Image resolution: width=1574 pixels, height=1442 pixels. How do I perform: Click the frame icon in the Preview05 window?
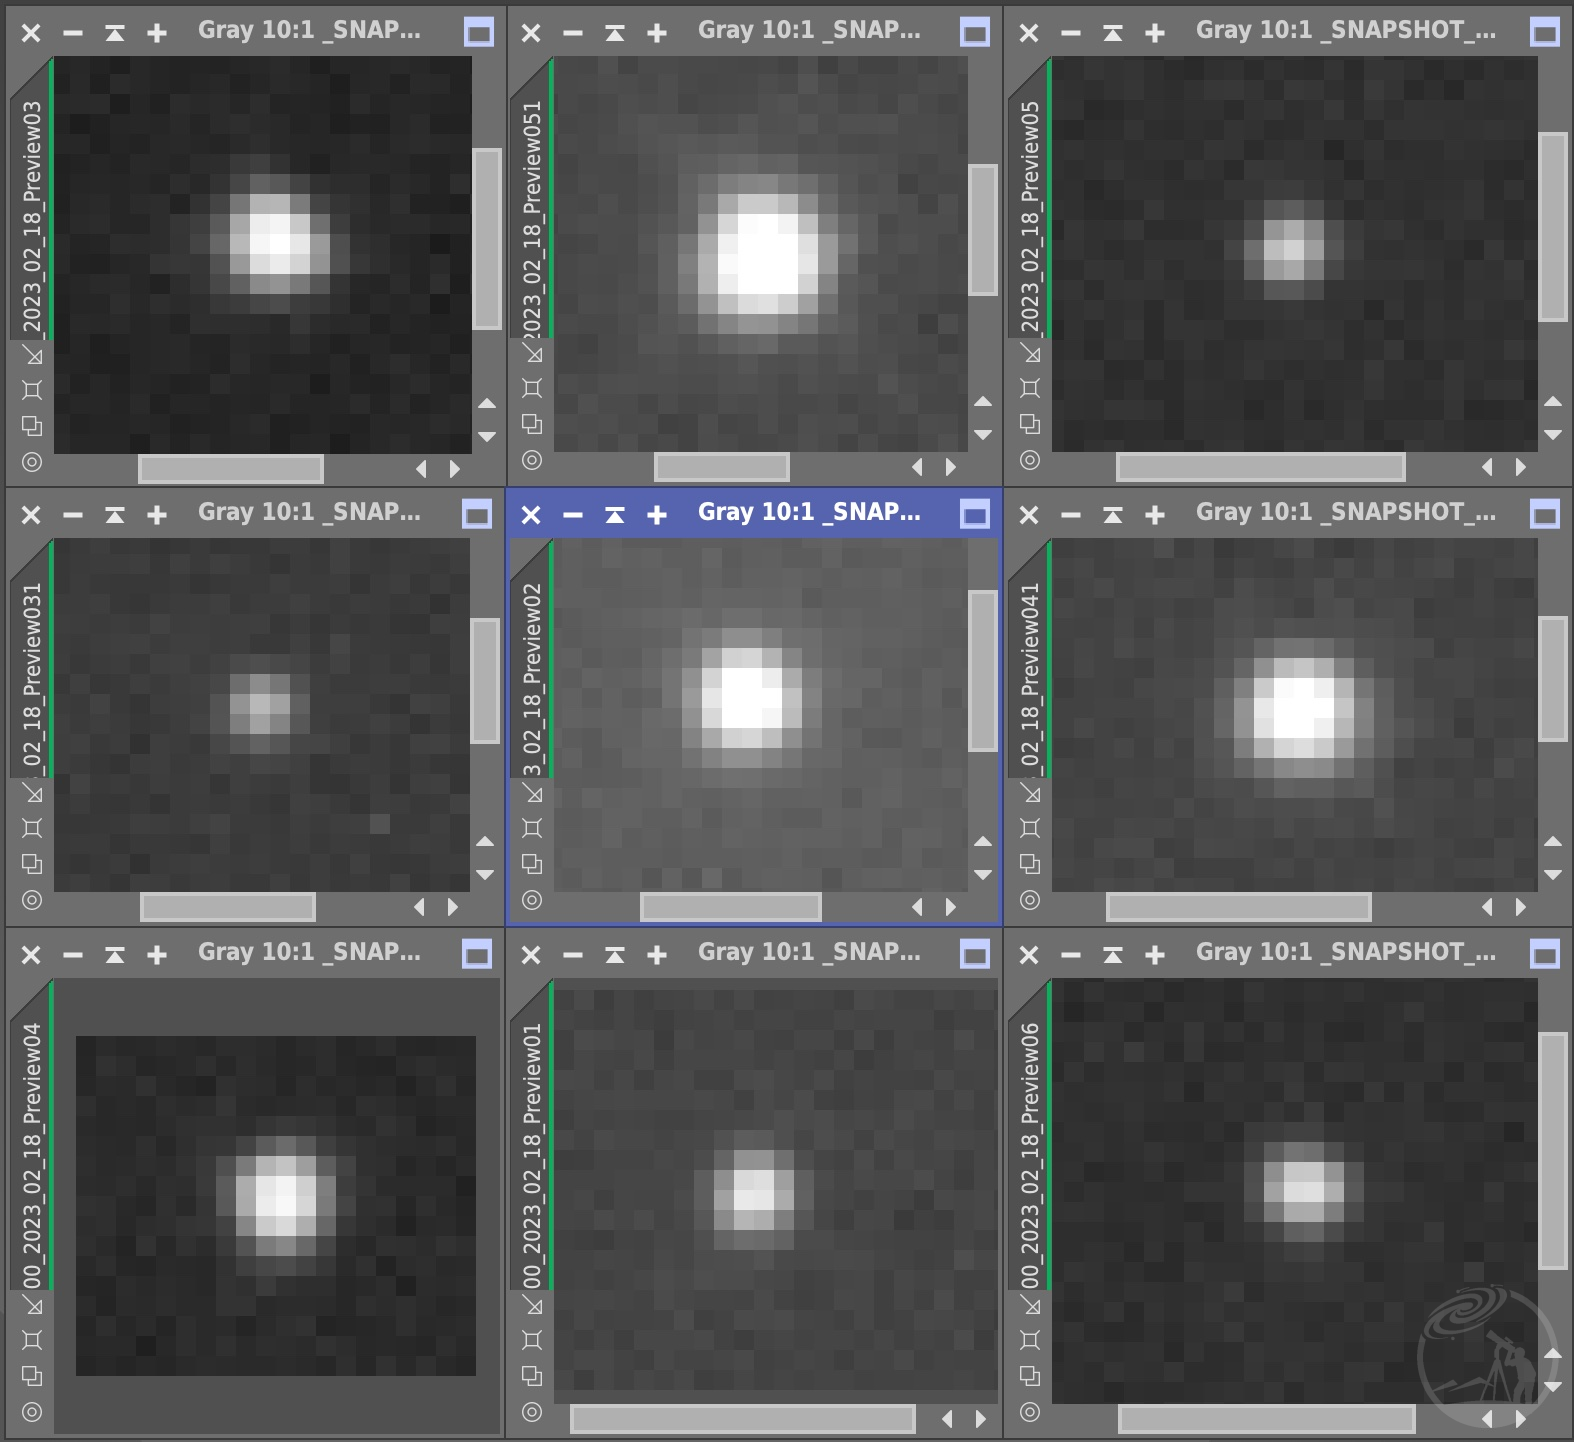[x=1030, y=388]
